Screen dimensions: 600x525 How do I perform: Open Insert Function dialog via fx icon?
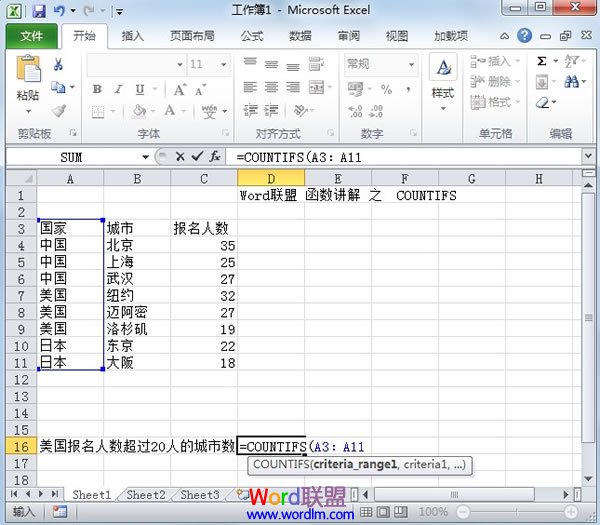[215, 157]
